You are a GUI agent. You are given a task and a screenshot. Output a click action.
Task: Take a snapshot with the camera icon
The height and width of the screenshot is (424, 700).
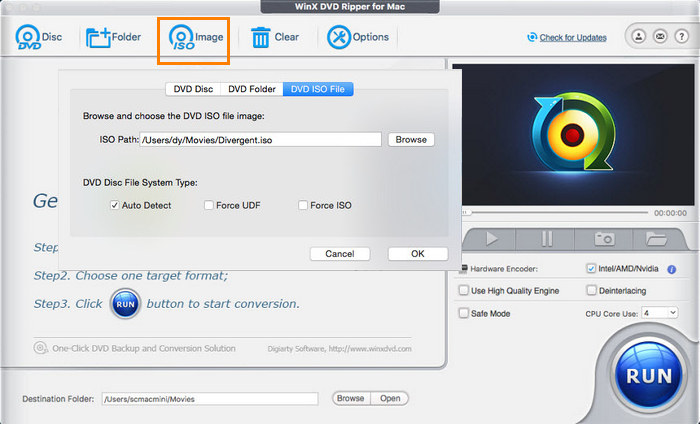click(x=604, y=239)
